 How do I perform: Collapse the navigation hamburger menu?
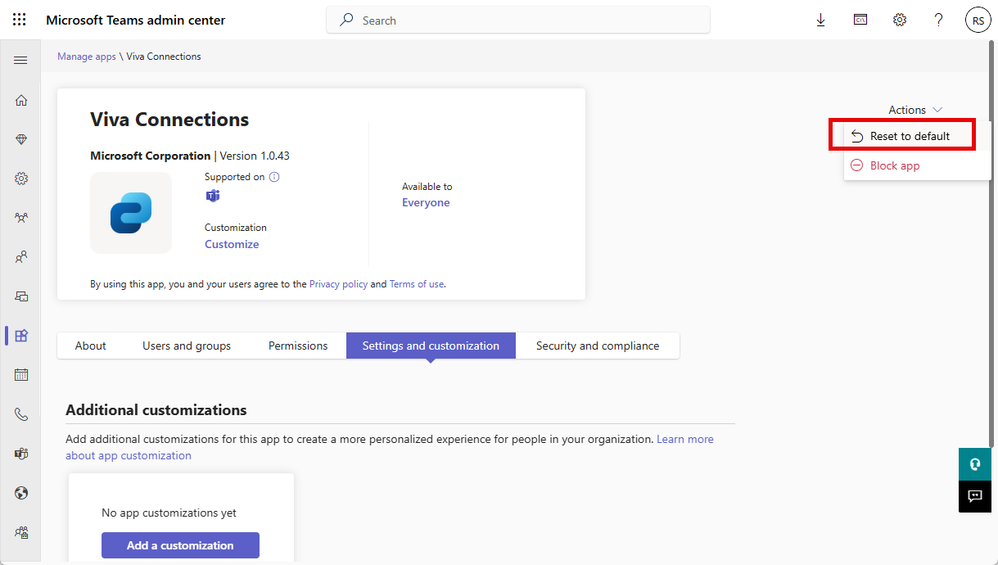[20, 60]
